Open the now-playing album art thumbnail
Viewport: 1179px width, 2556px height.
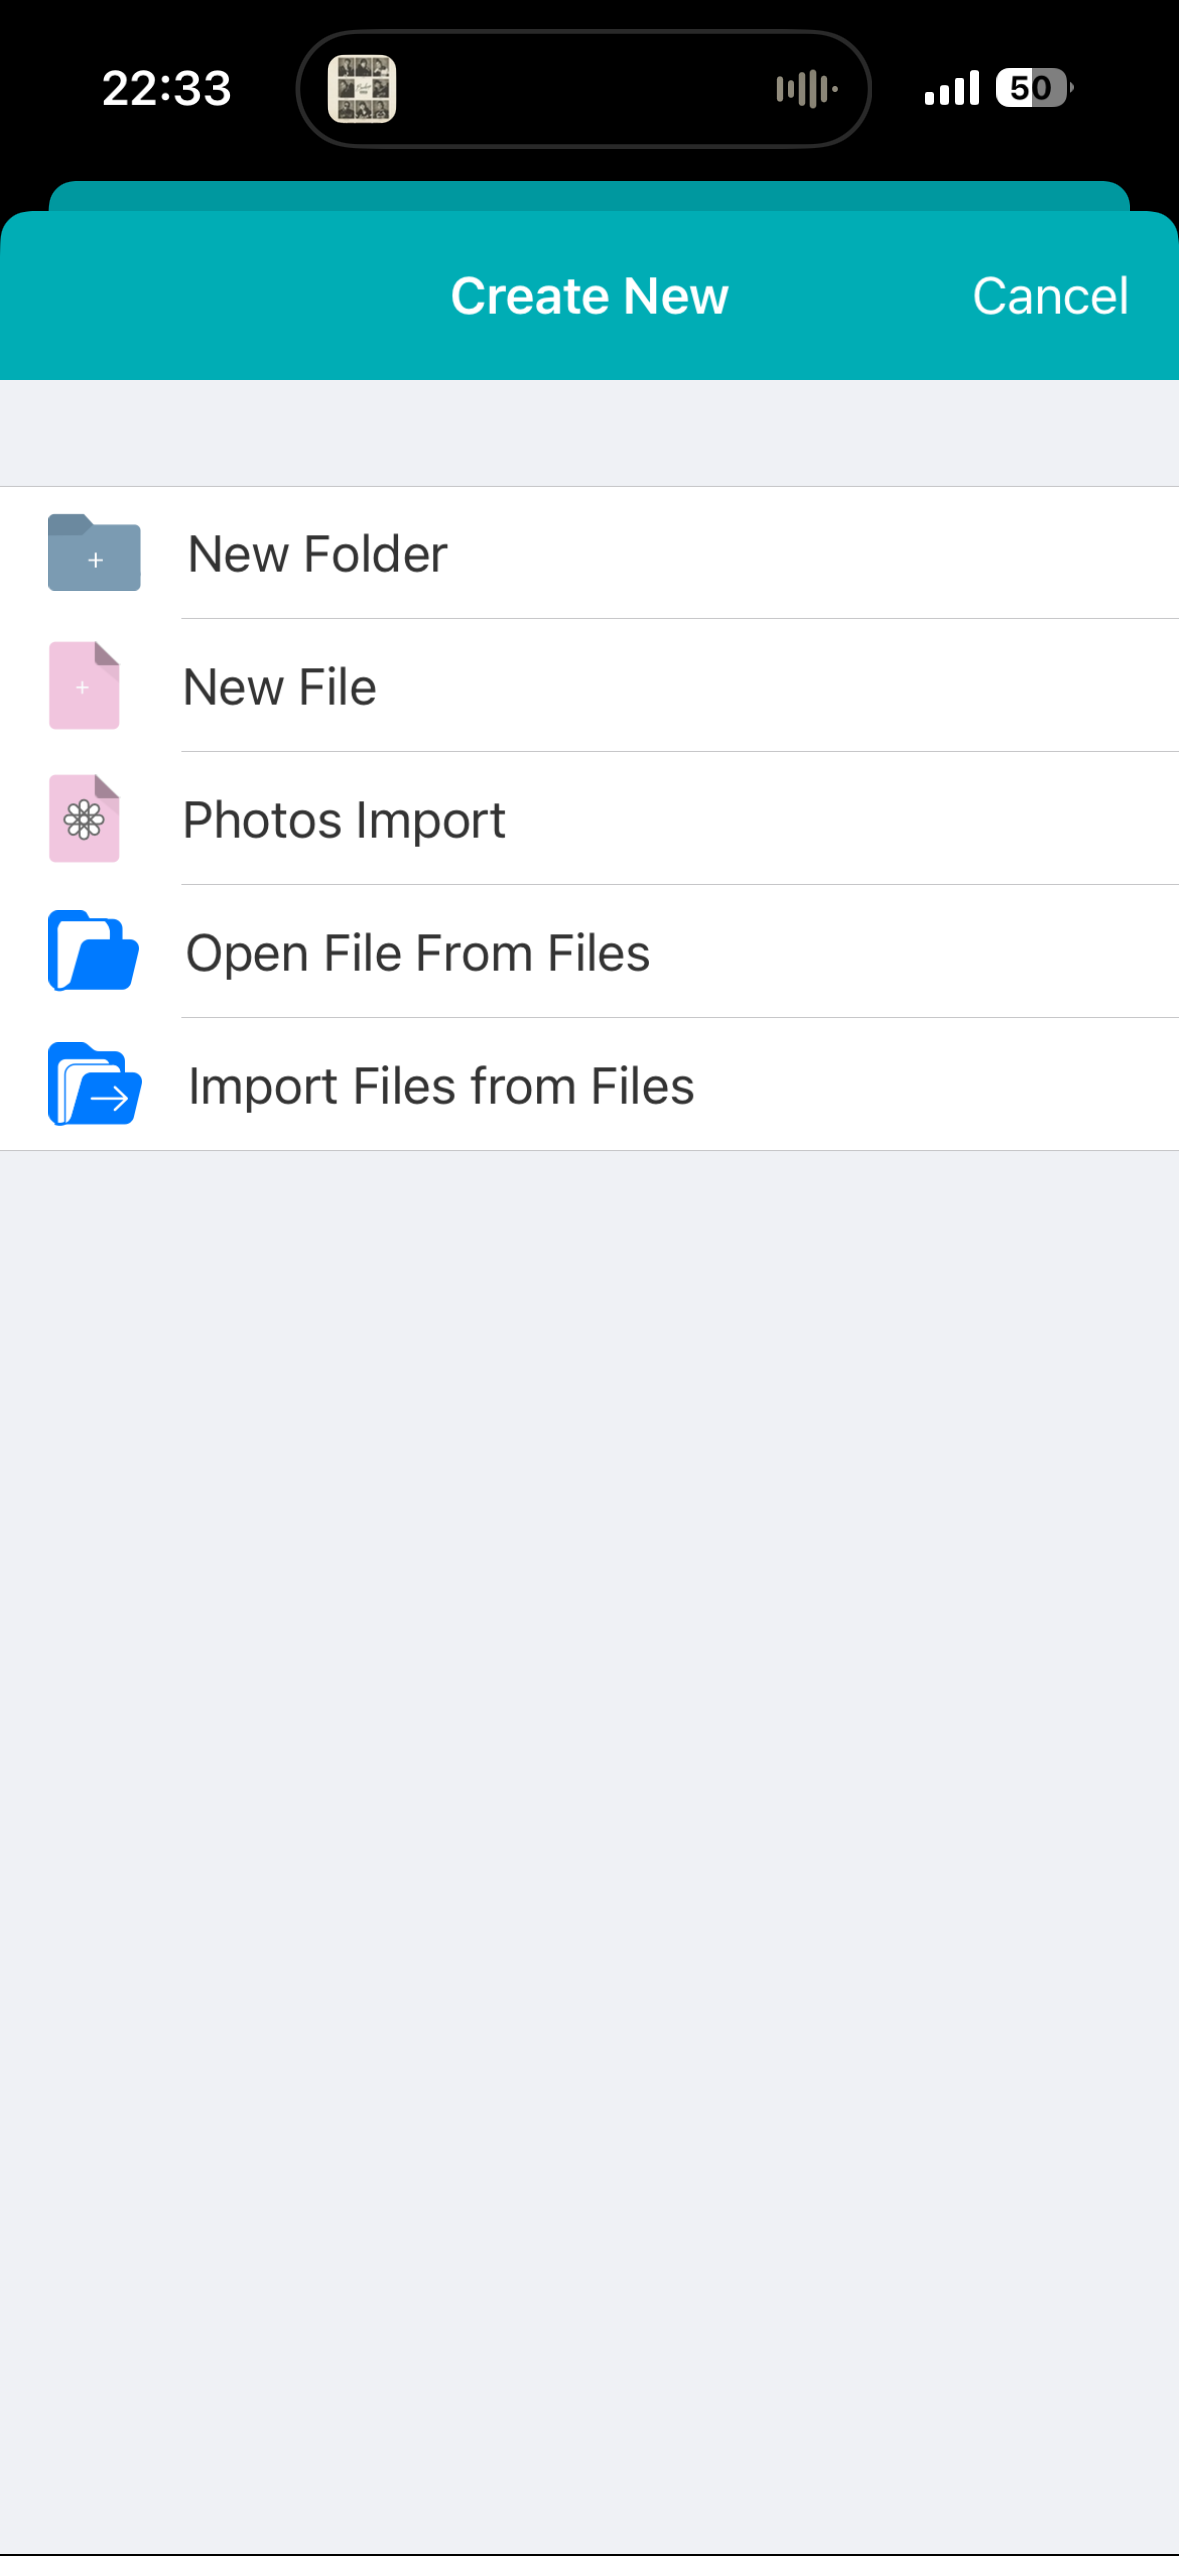pyautogui.click(x=362, y=89)
